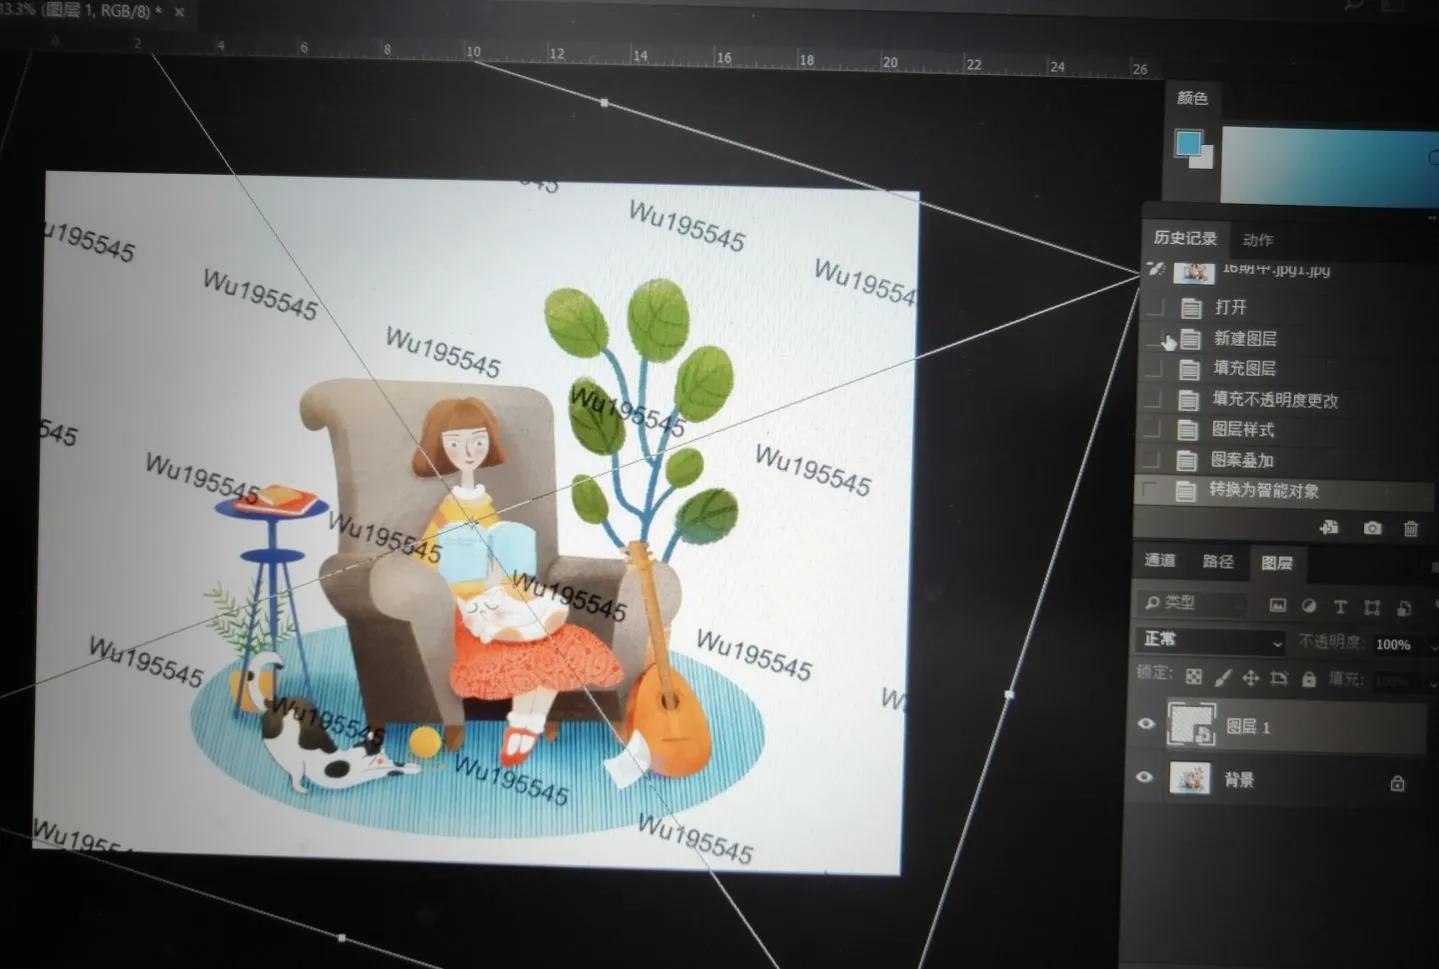Open the 不透明度 100% opacity dropdown
Viewport: 1439px width, 969px height.
tap(1400, 644)
